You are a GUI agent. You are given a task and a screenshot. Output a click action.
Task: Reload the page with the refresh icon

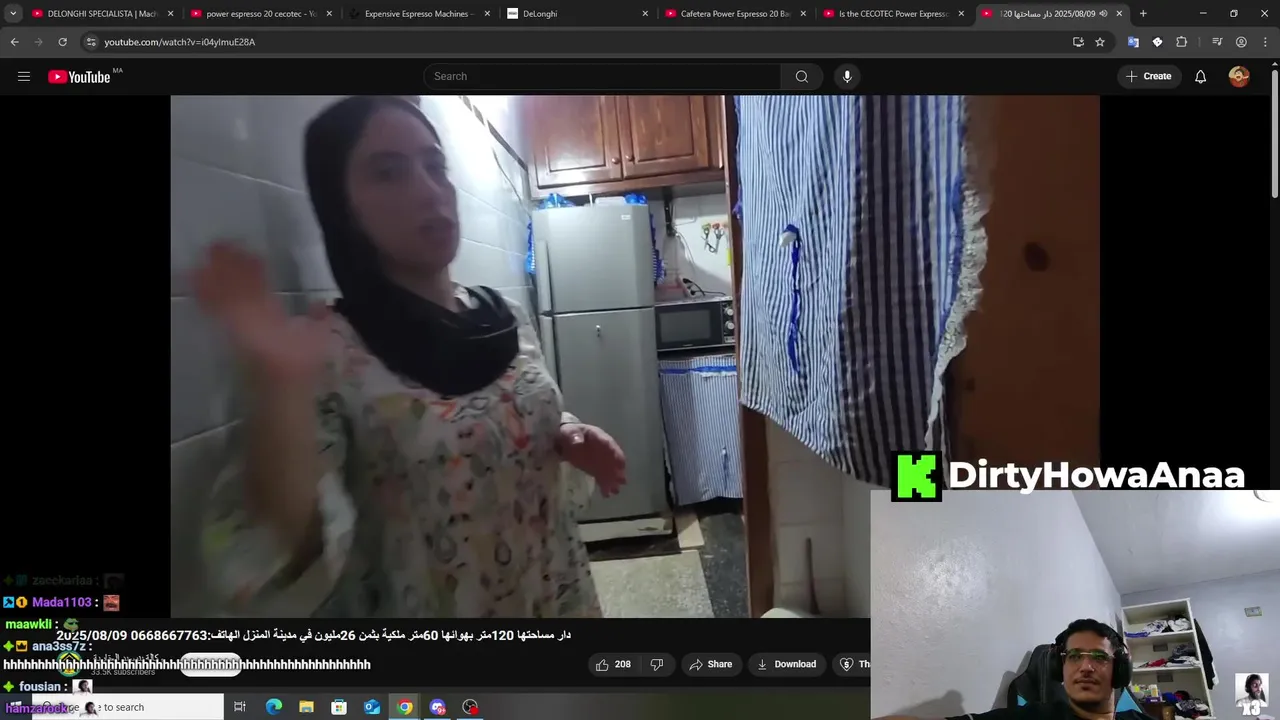click(x=62, y=42)
